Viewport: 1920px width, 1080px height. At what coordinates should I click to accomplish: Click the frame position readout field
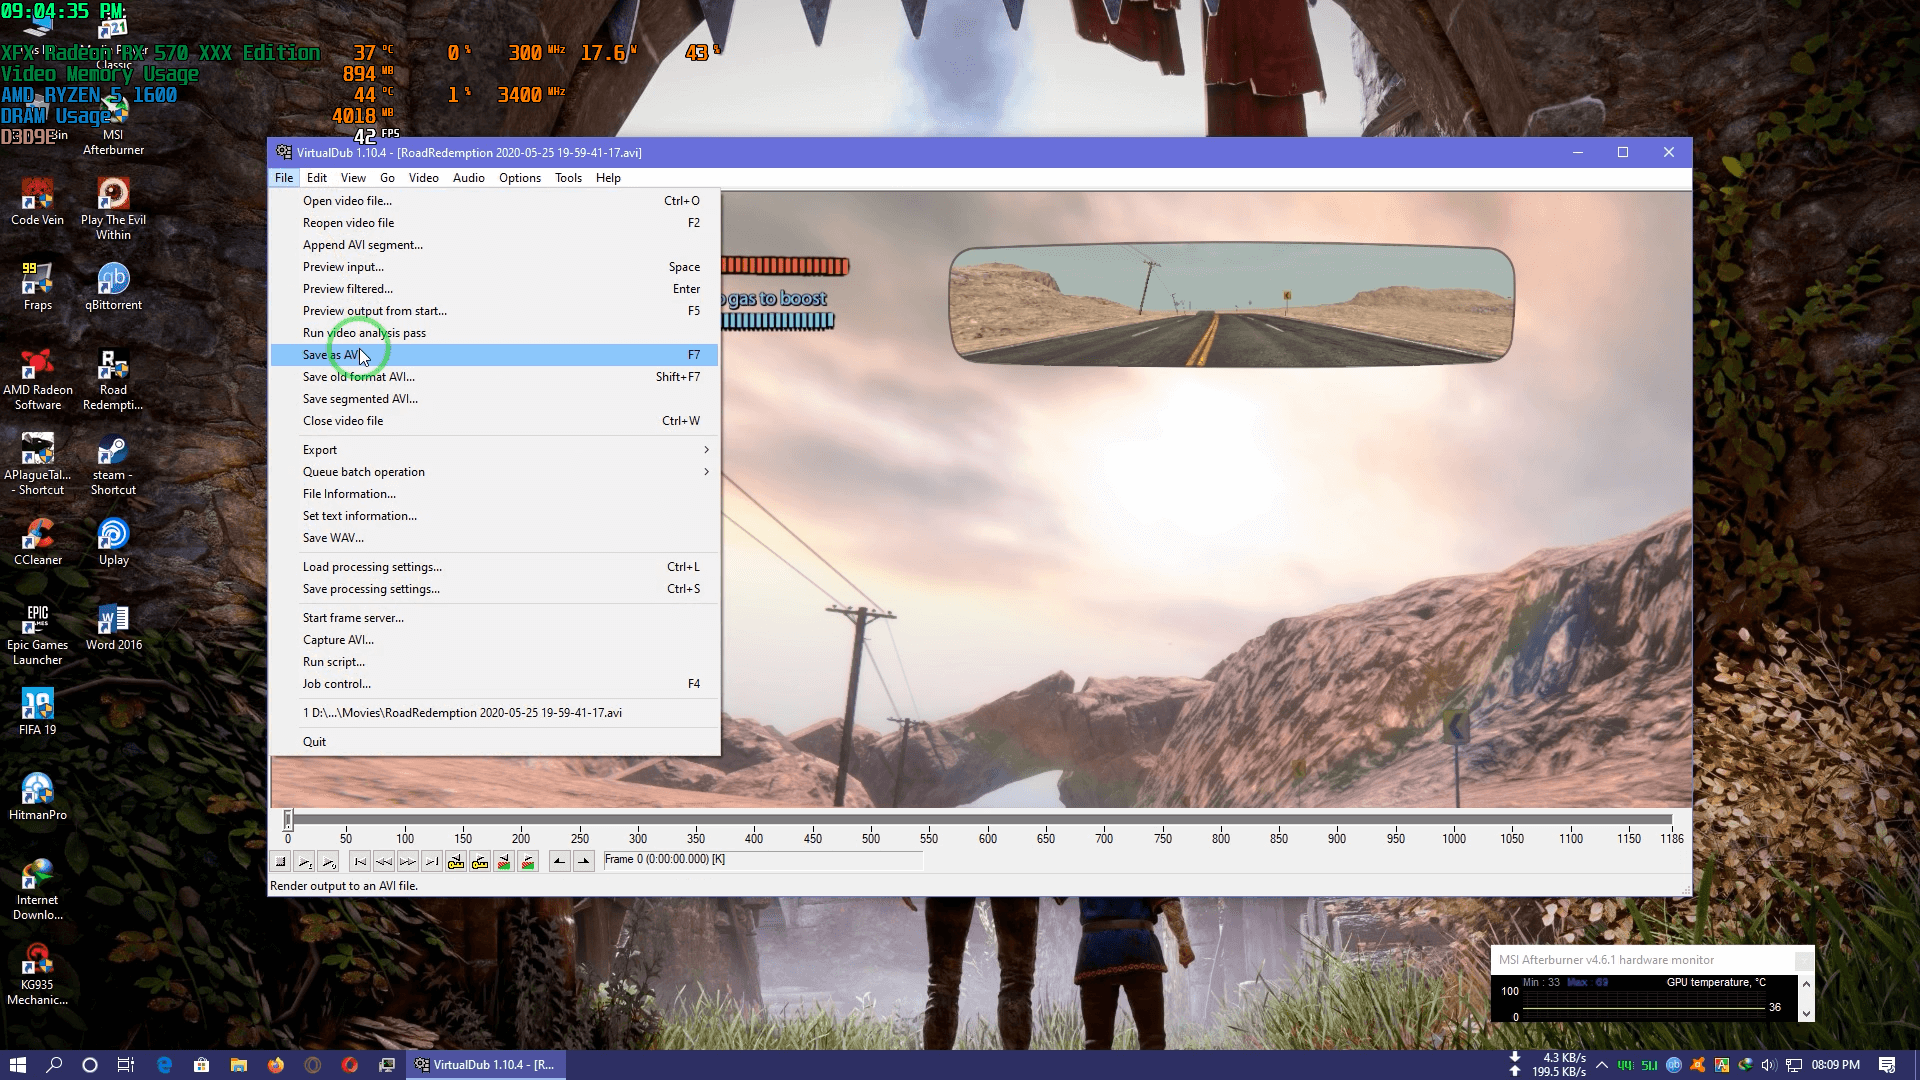click(x=762, y=860)
